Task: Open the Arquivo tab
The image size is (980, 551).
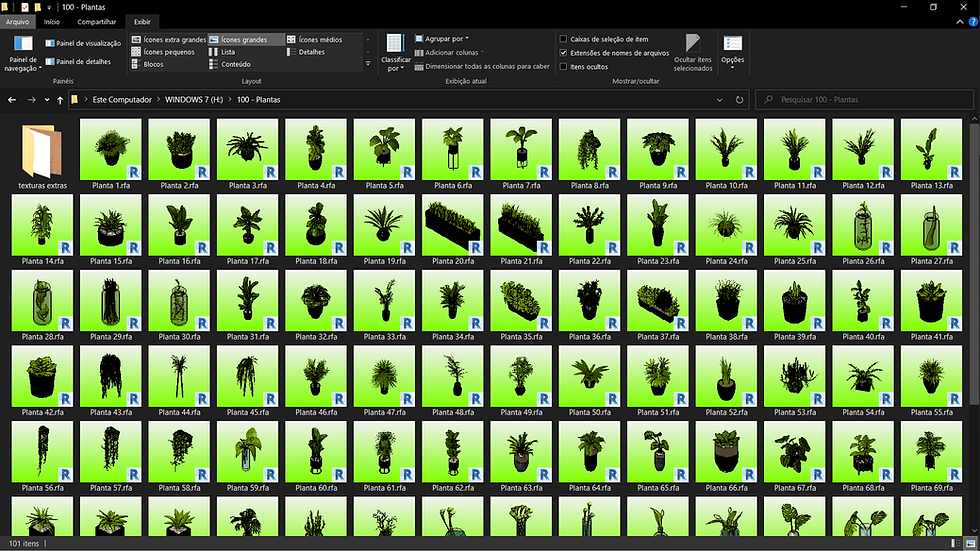Action: (x=18, y=22)
